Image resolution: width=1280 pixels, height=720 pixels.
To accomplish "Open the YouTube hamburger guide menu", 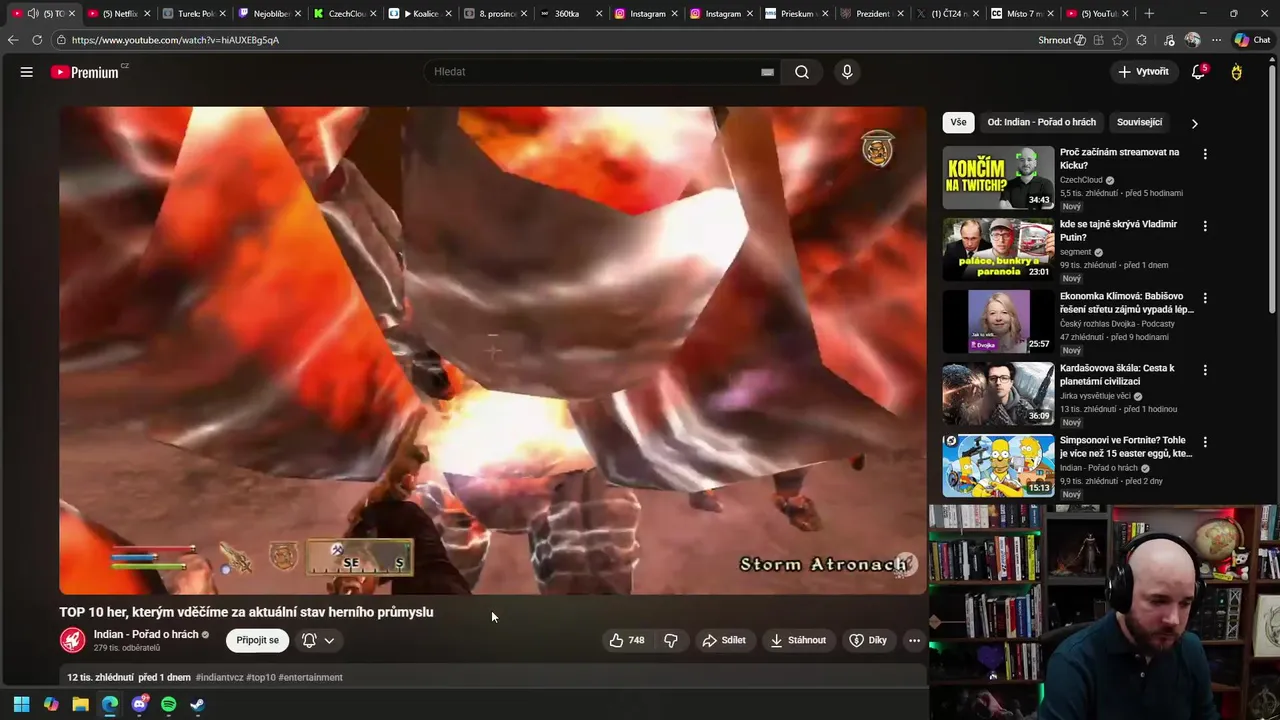I will 27,72.
